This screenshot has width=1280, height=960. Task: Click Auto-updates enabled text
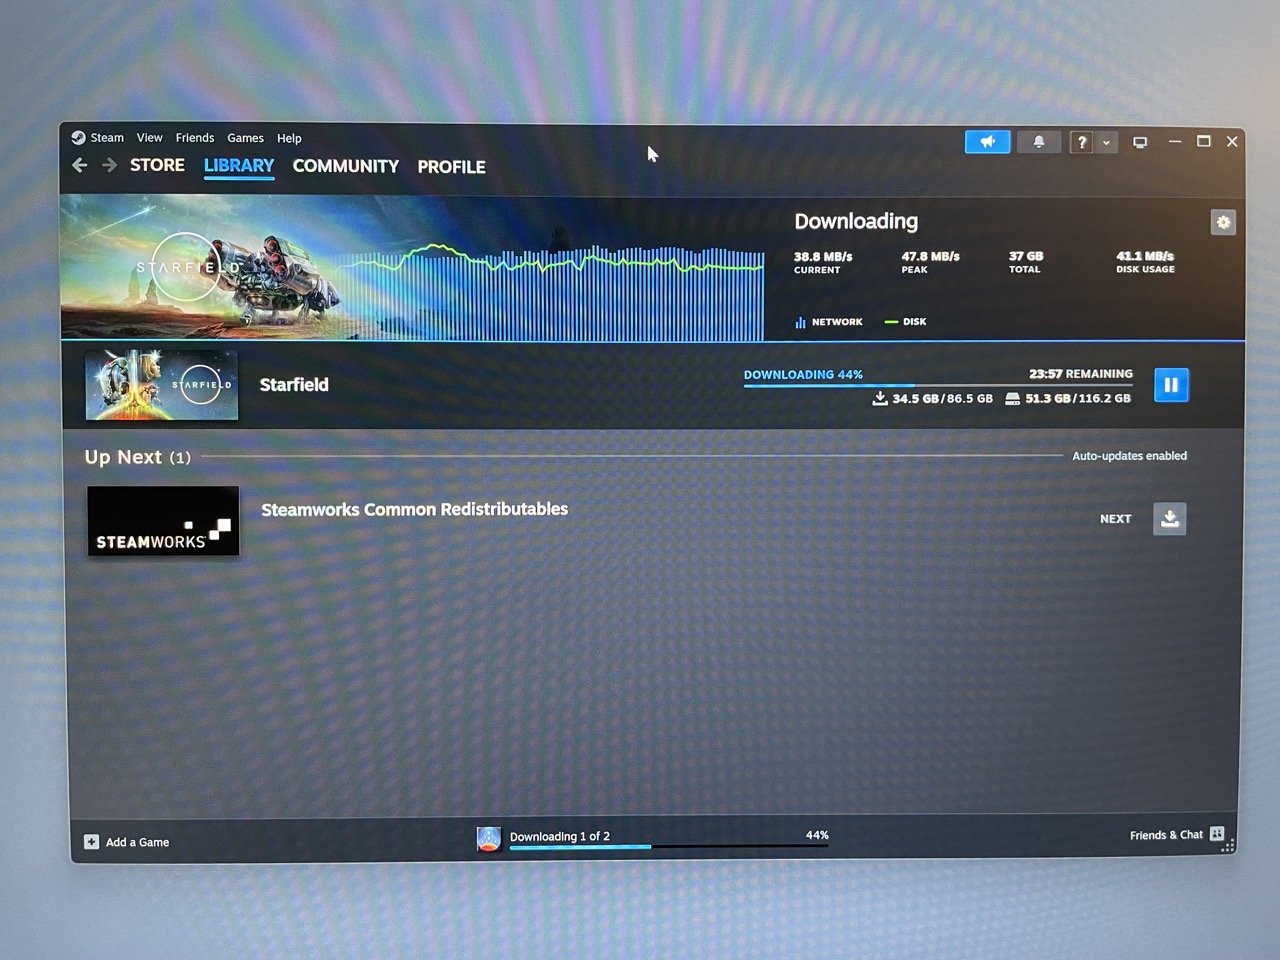pos(1130,456)
